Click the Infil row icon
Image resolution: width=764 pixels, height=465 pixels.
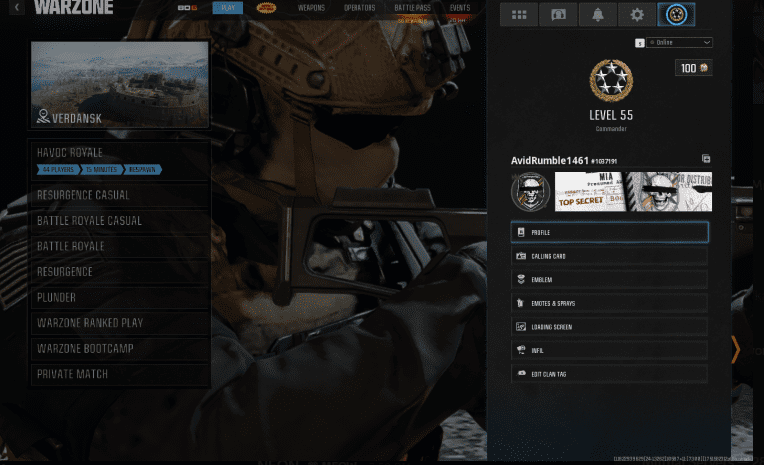521,350
